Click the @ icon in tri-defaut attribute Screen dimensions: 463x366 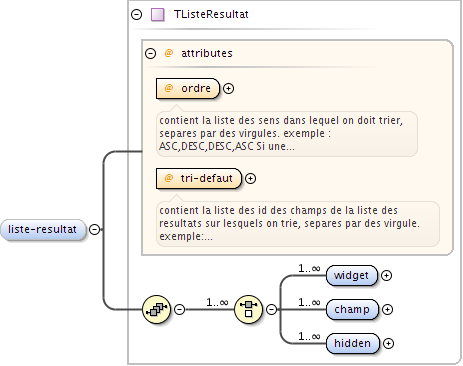pos(169,178)
